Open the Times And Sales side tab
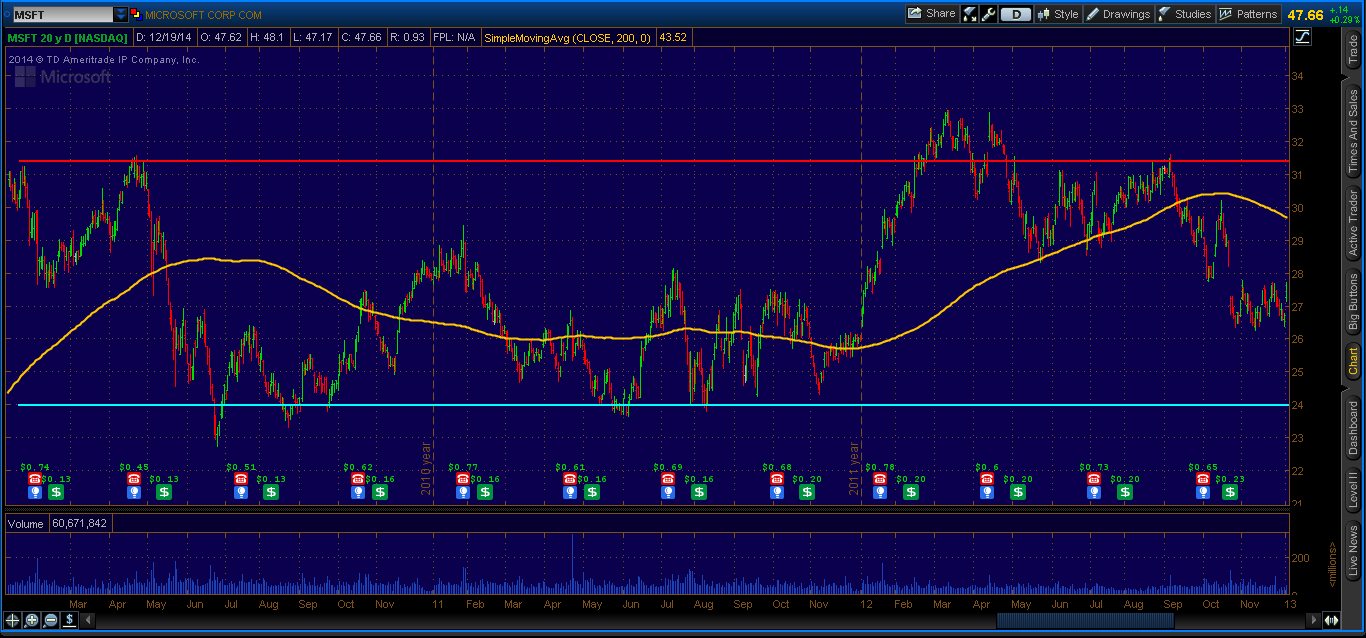The width and height of the screenshot is (1366, 638). (x=1353, y=130)
